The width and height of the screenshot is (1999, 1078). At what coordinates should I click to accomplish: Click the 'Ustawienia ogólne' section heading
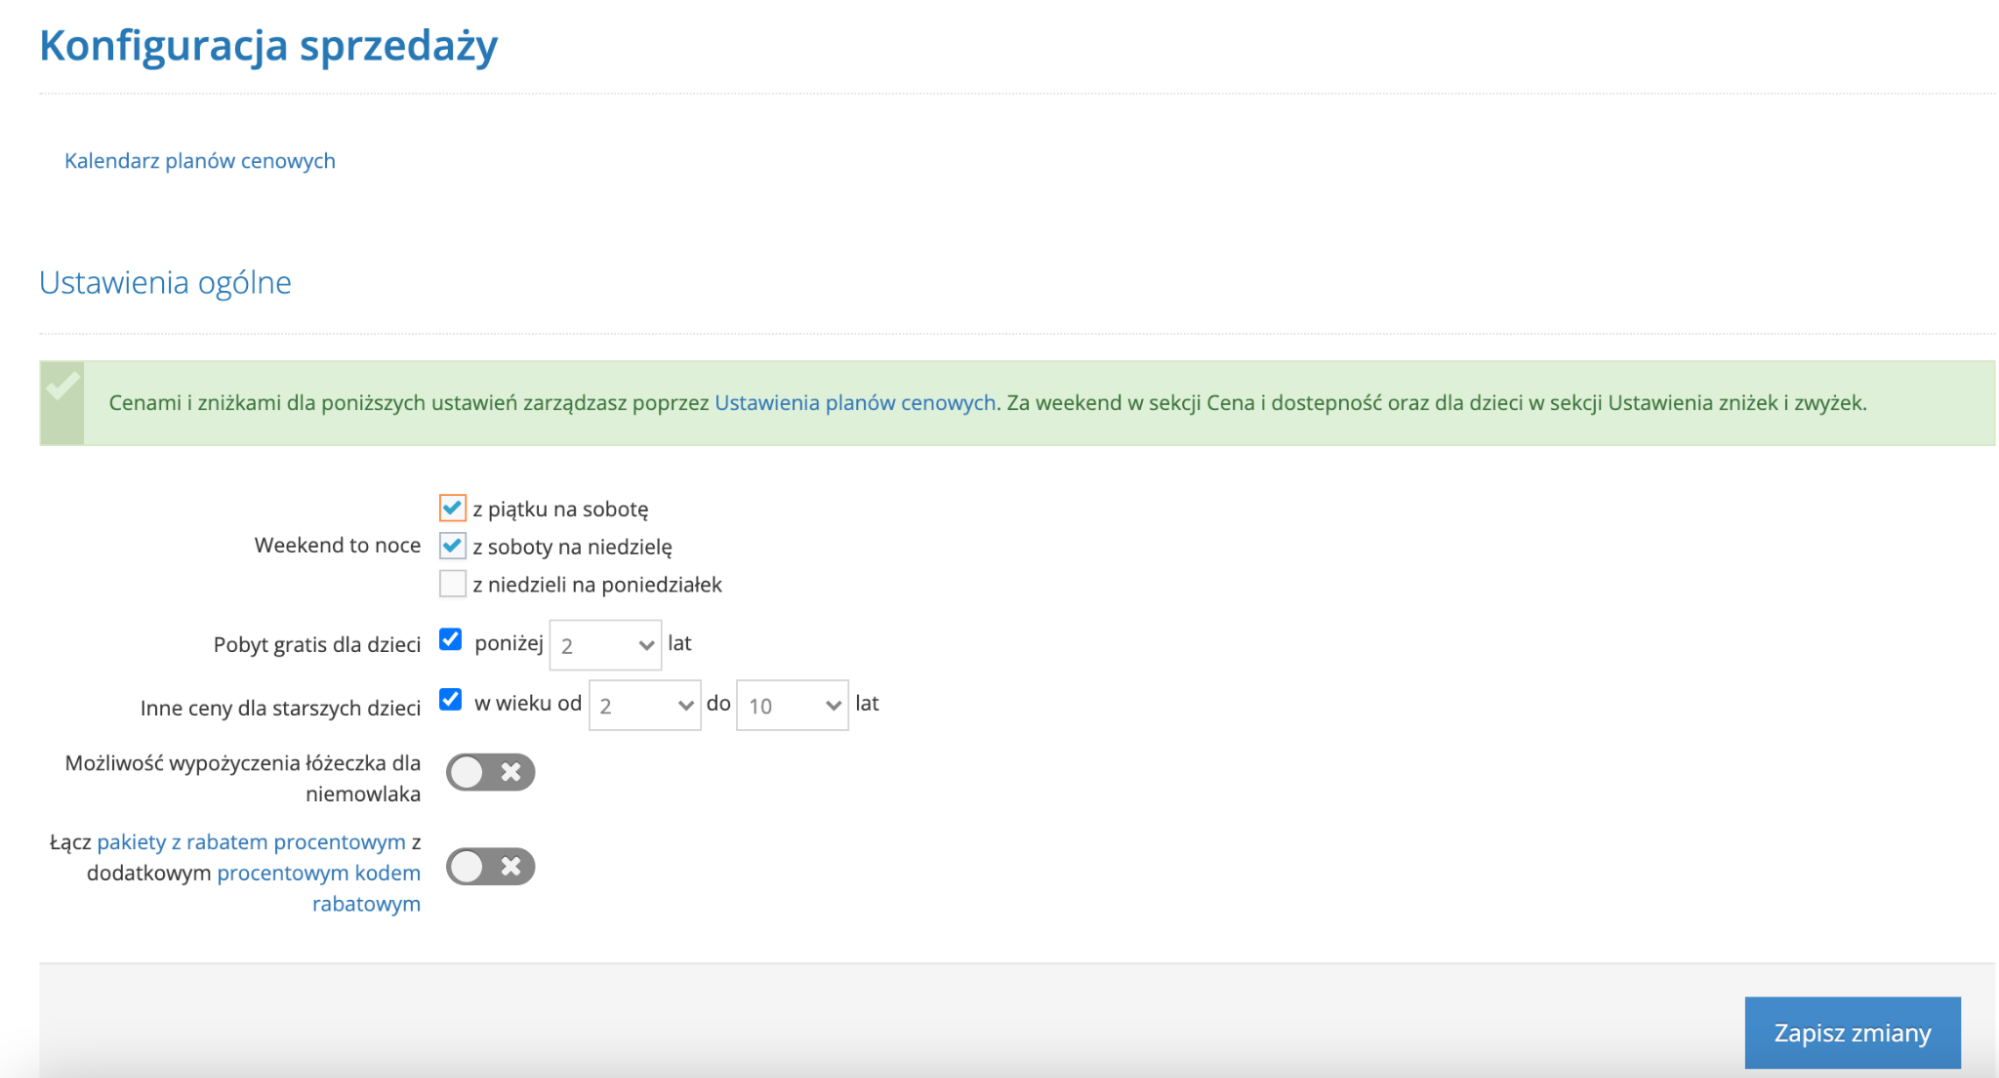click(x=165, y=283)
